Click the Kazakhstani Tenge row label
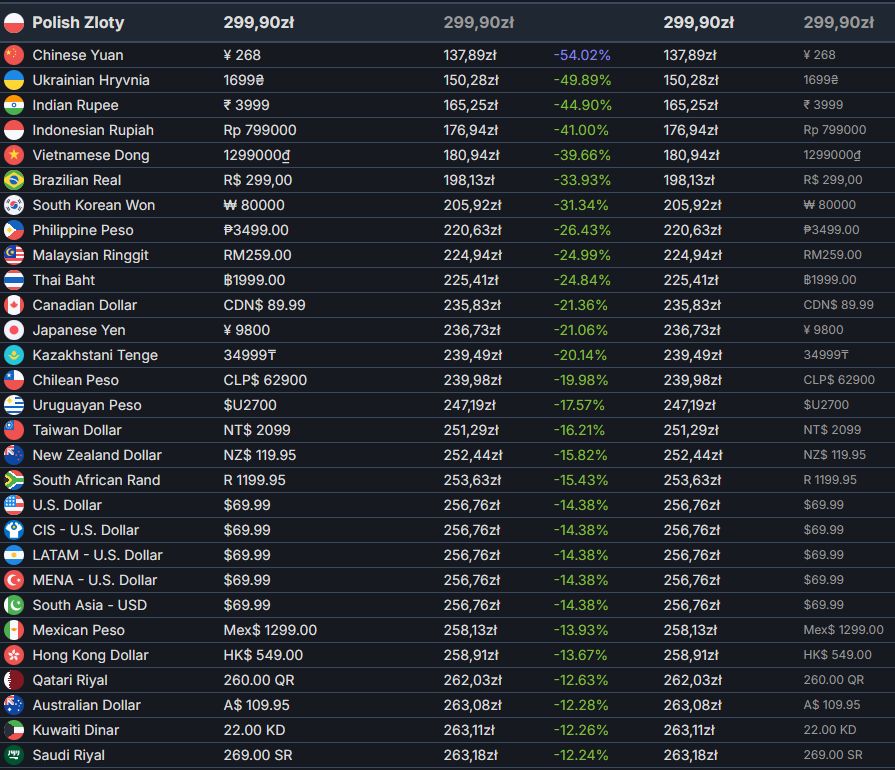The width and height of the screenshot is (895, 770). click(x=95, y=355)
